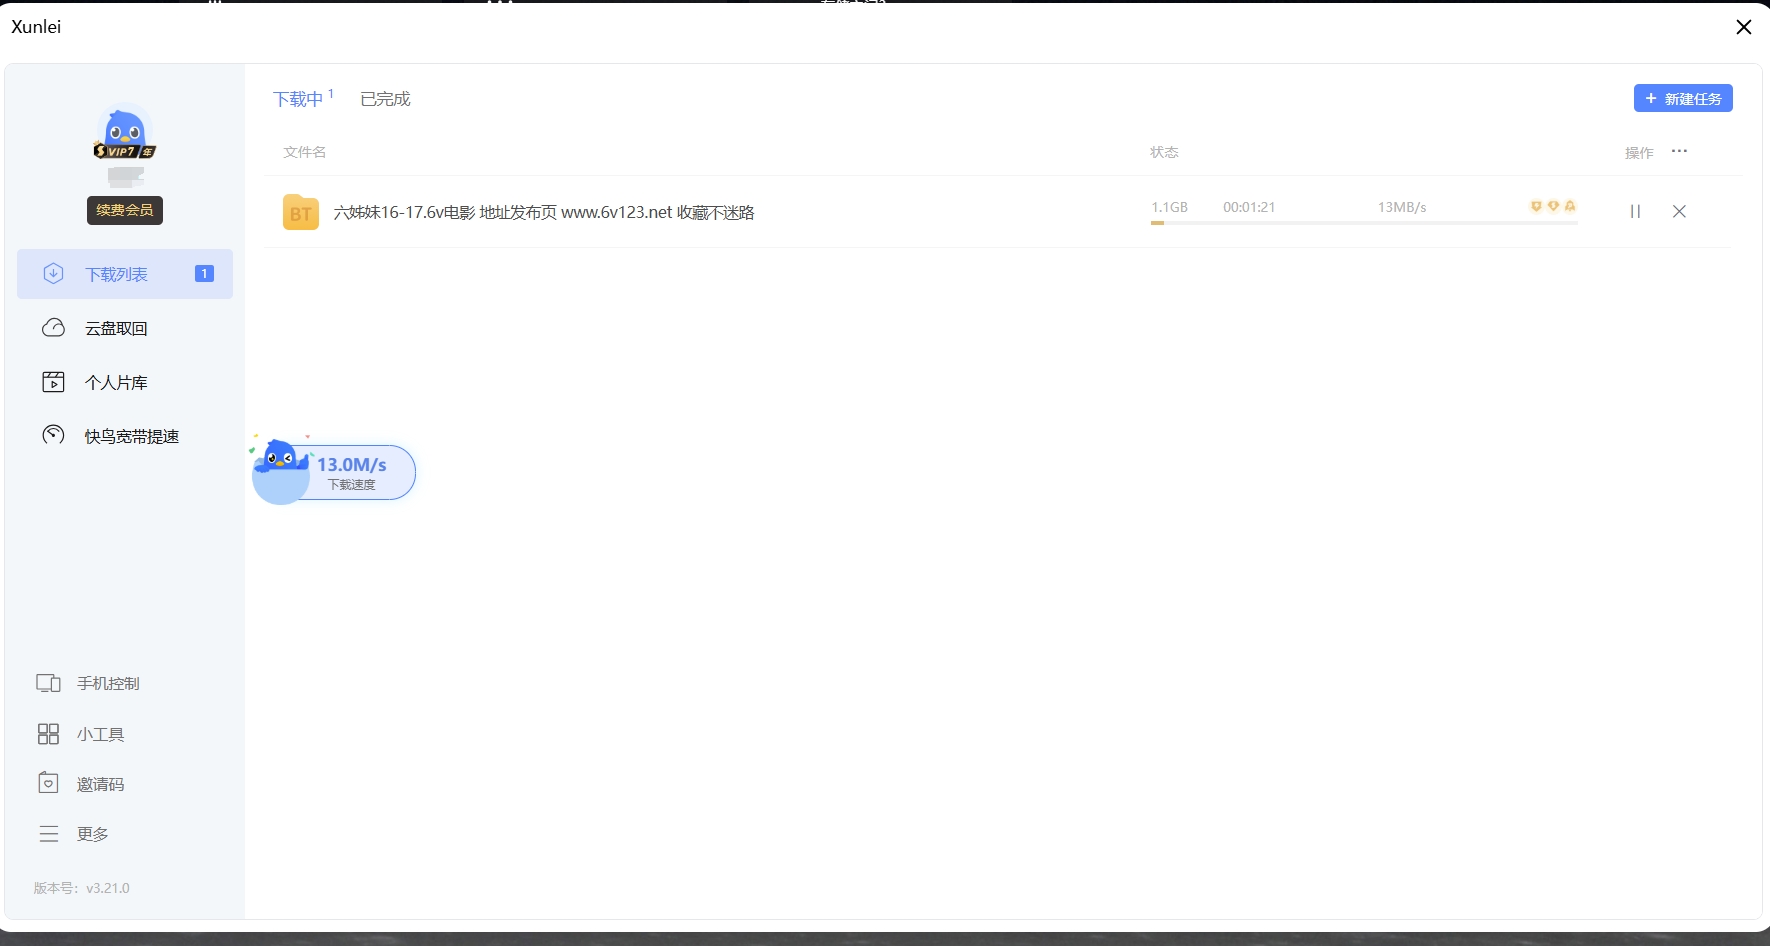Viewport: 1770px width, 946px height.
Task: Click the 操作 column header
Action: coord(1639,153)
